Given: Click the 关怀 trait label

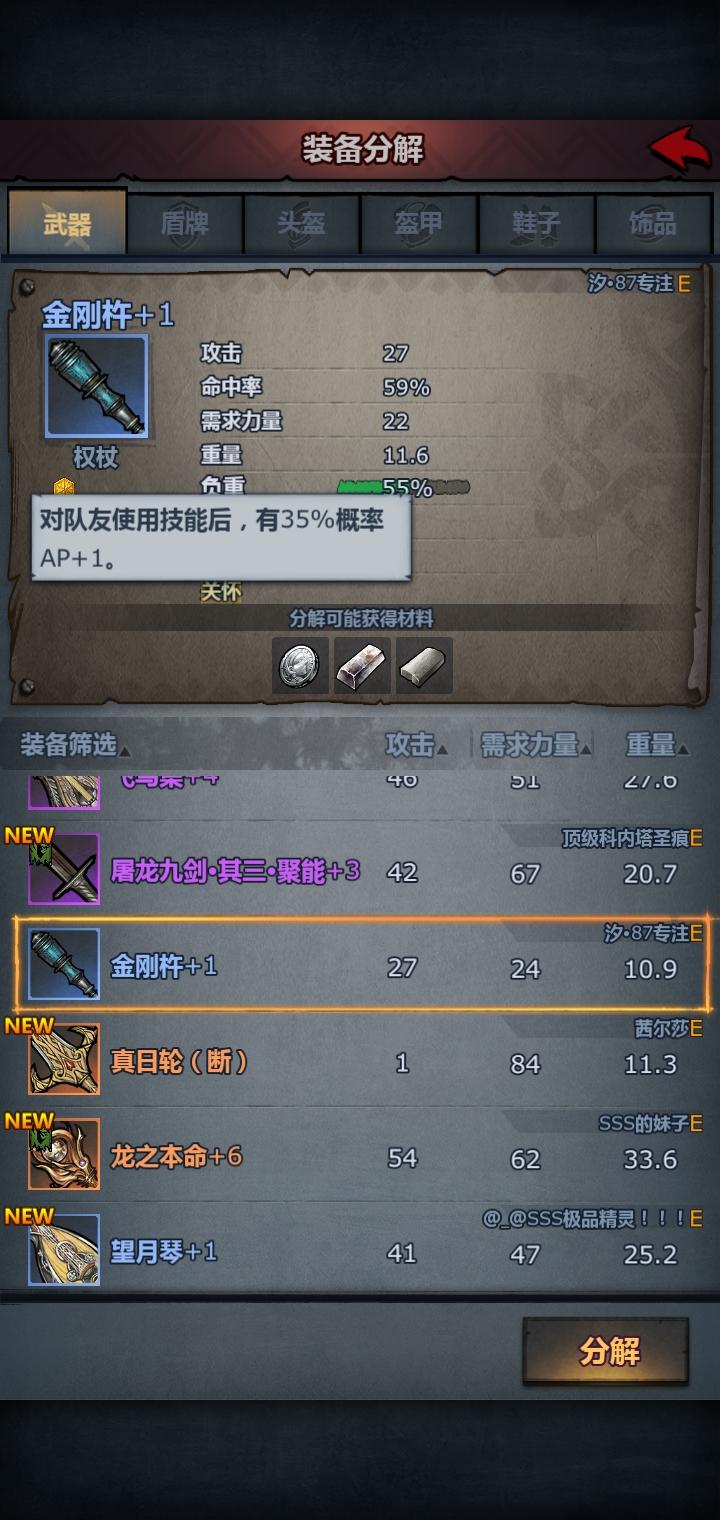Looking at the screenshot, I should pyautogui.click(x=221, y=592).
